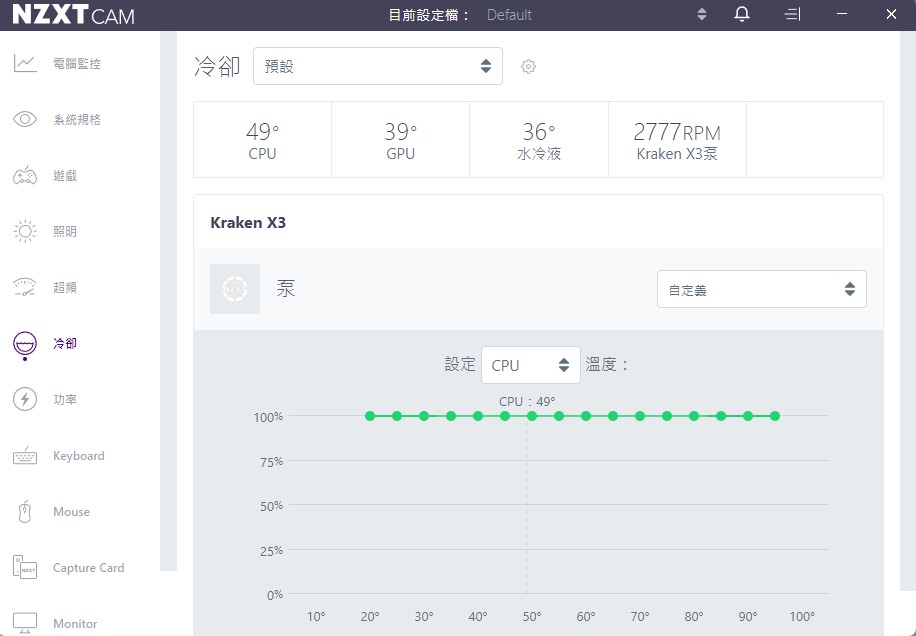Click the 'CPU：49°' graph marker label
The height and width of the screenshot is (636, 916).
click(527, 401)
